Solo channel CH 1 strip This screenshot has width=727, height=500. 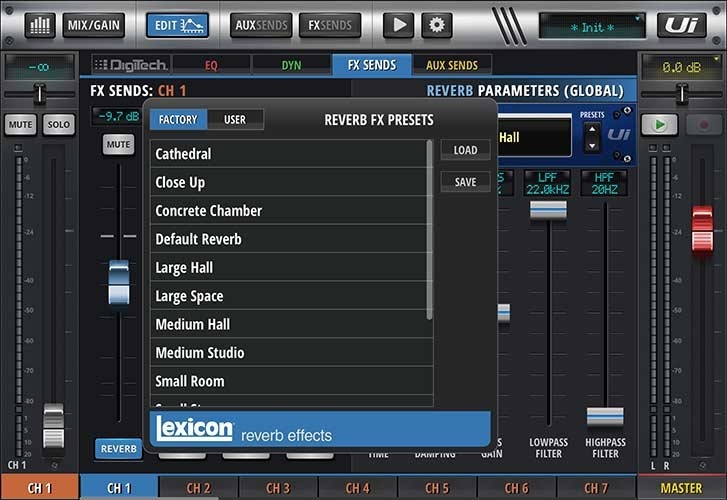point(58,124)
